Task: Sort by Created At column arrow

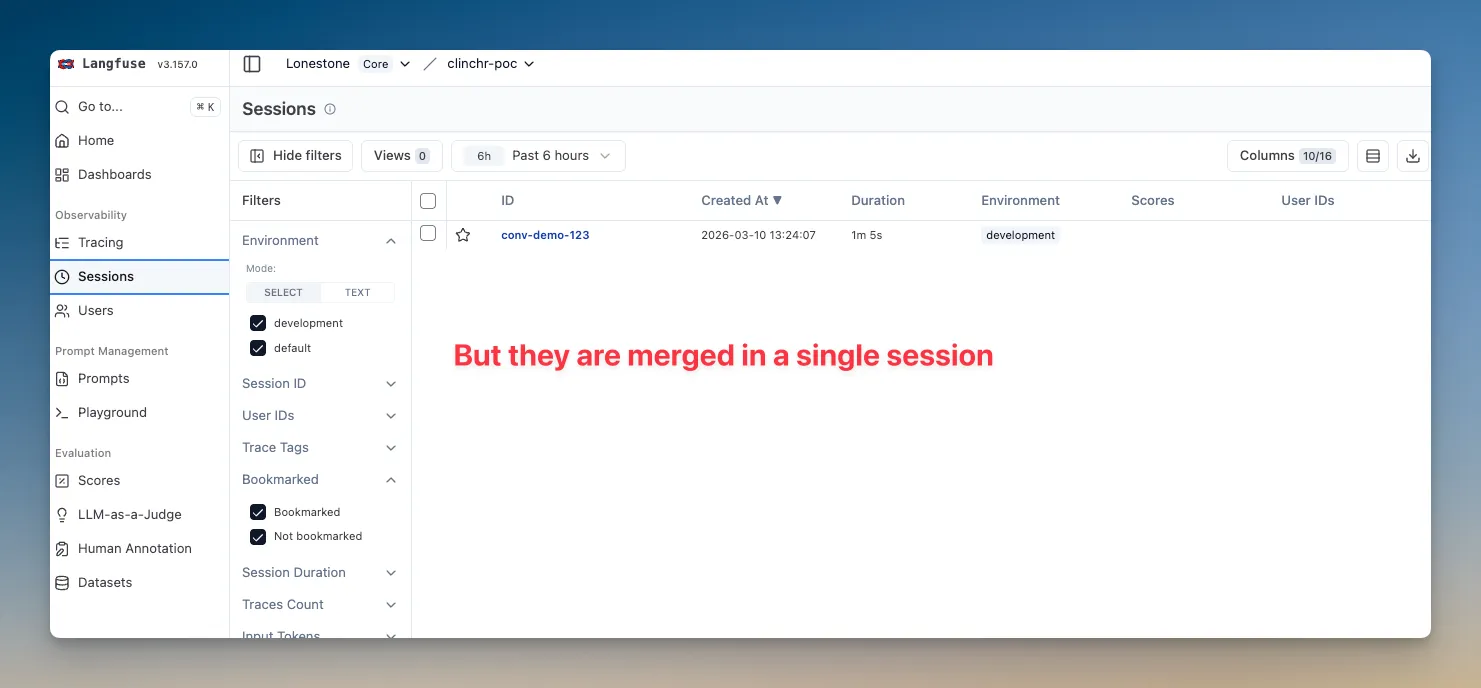Action: [x=777, y=201]
